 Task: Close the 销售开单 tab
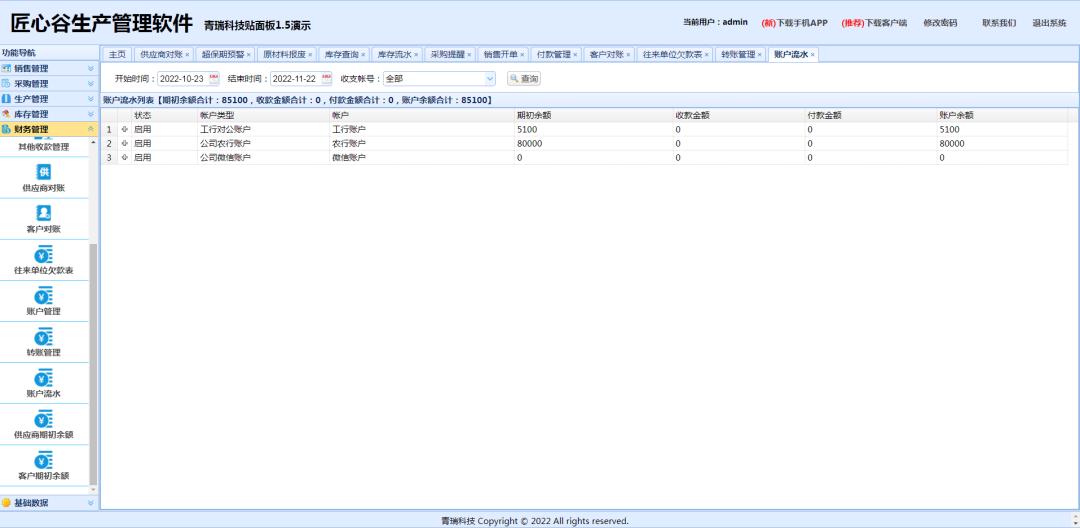pos(522,54)
